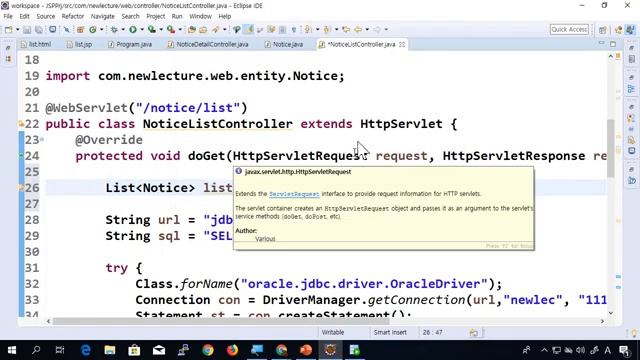Click the Windows Start button
The width and height of the screenshot is (640, 360).
pyautogui.click(x=12, y=350)
